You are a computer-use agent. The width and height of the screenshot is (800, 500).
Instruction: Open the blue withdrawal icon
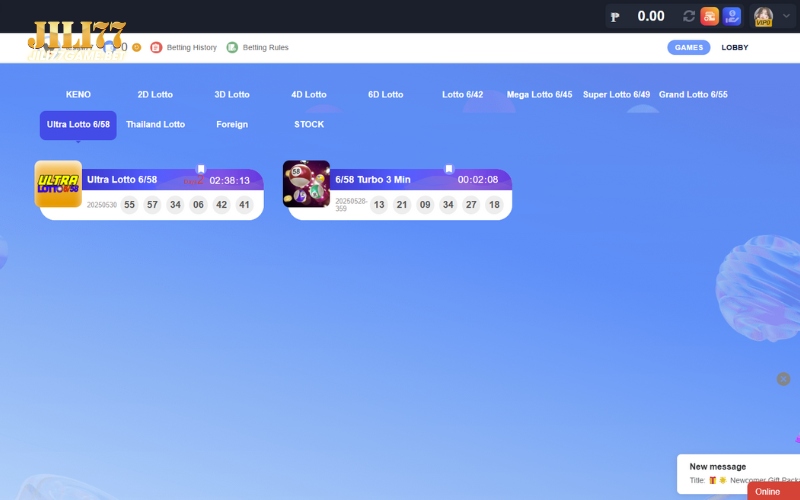pos(732,16)
